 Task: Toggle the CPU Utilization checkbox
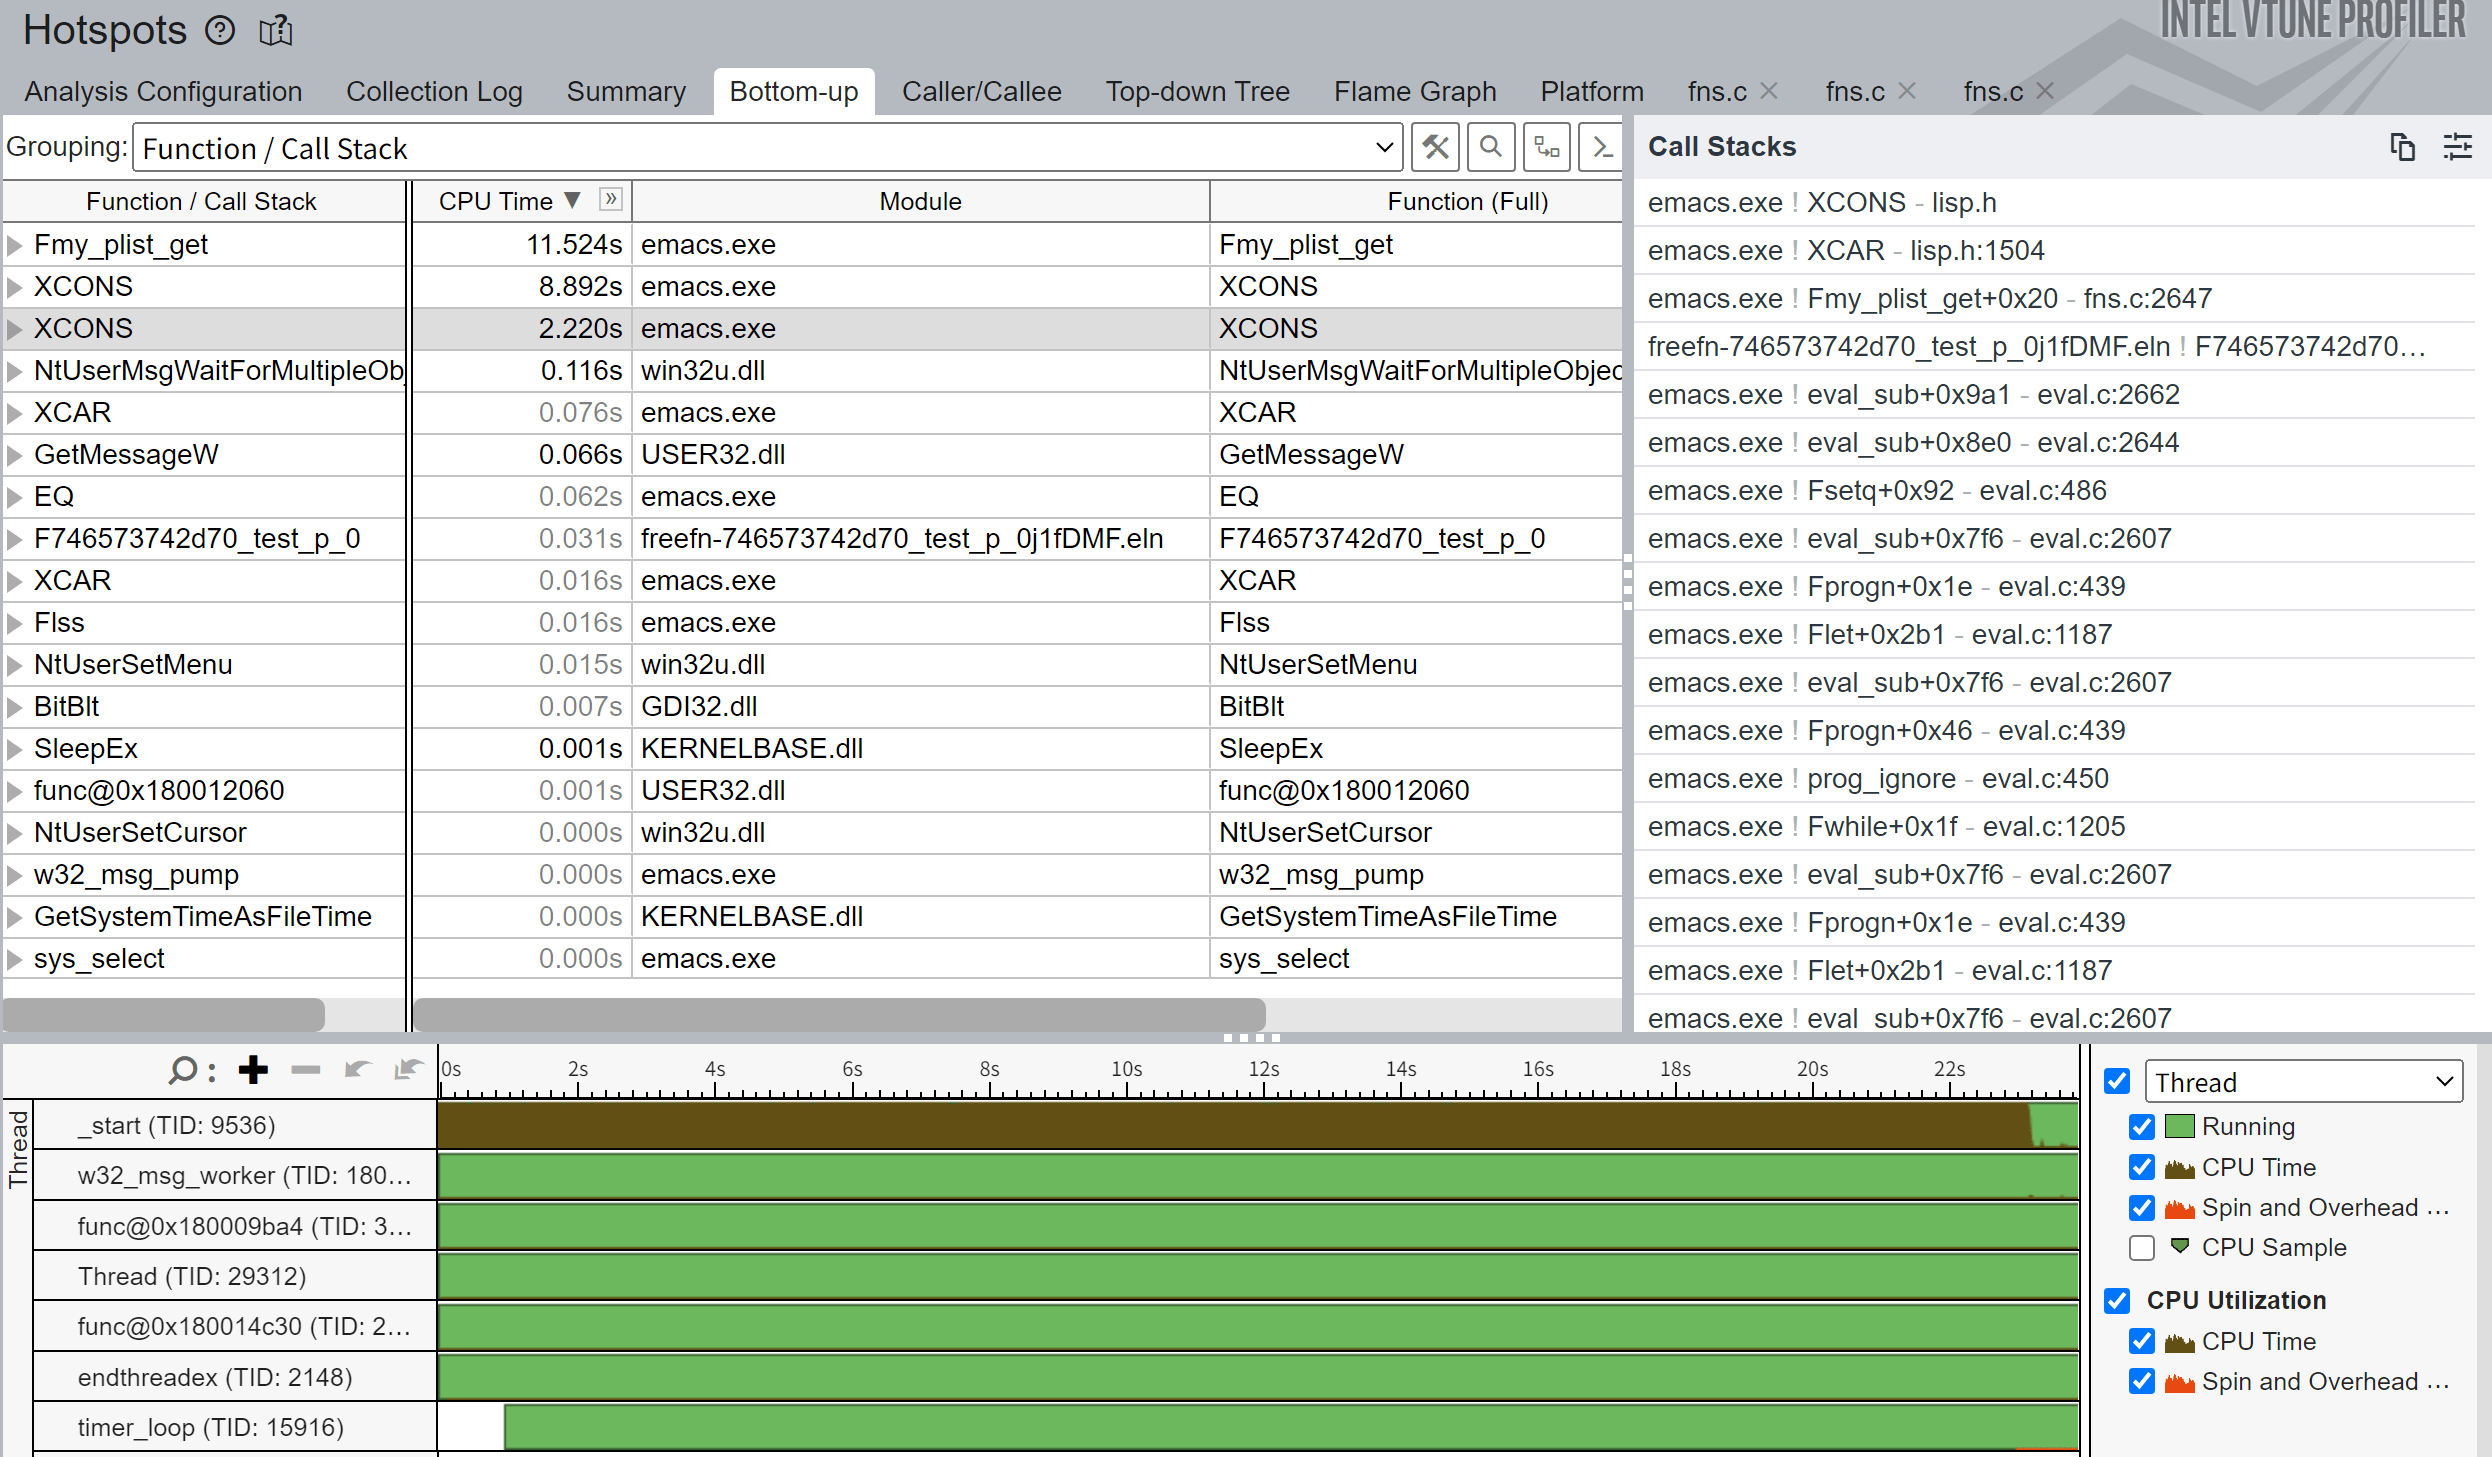2116,1300
